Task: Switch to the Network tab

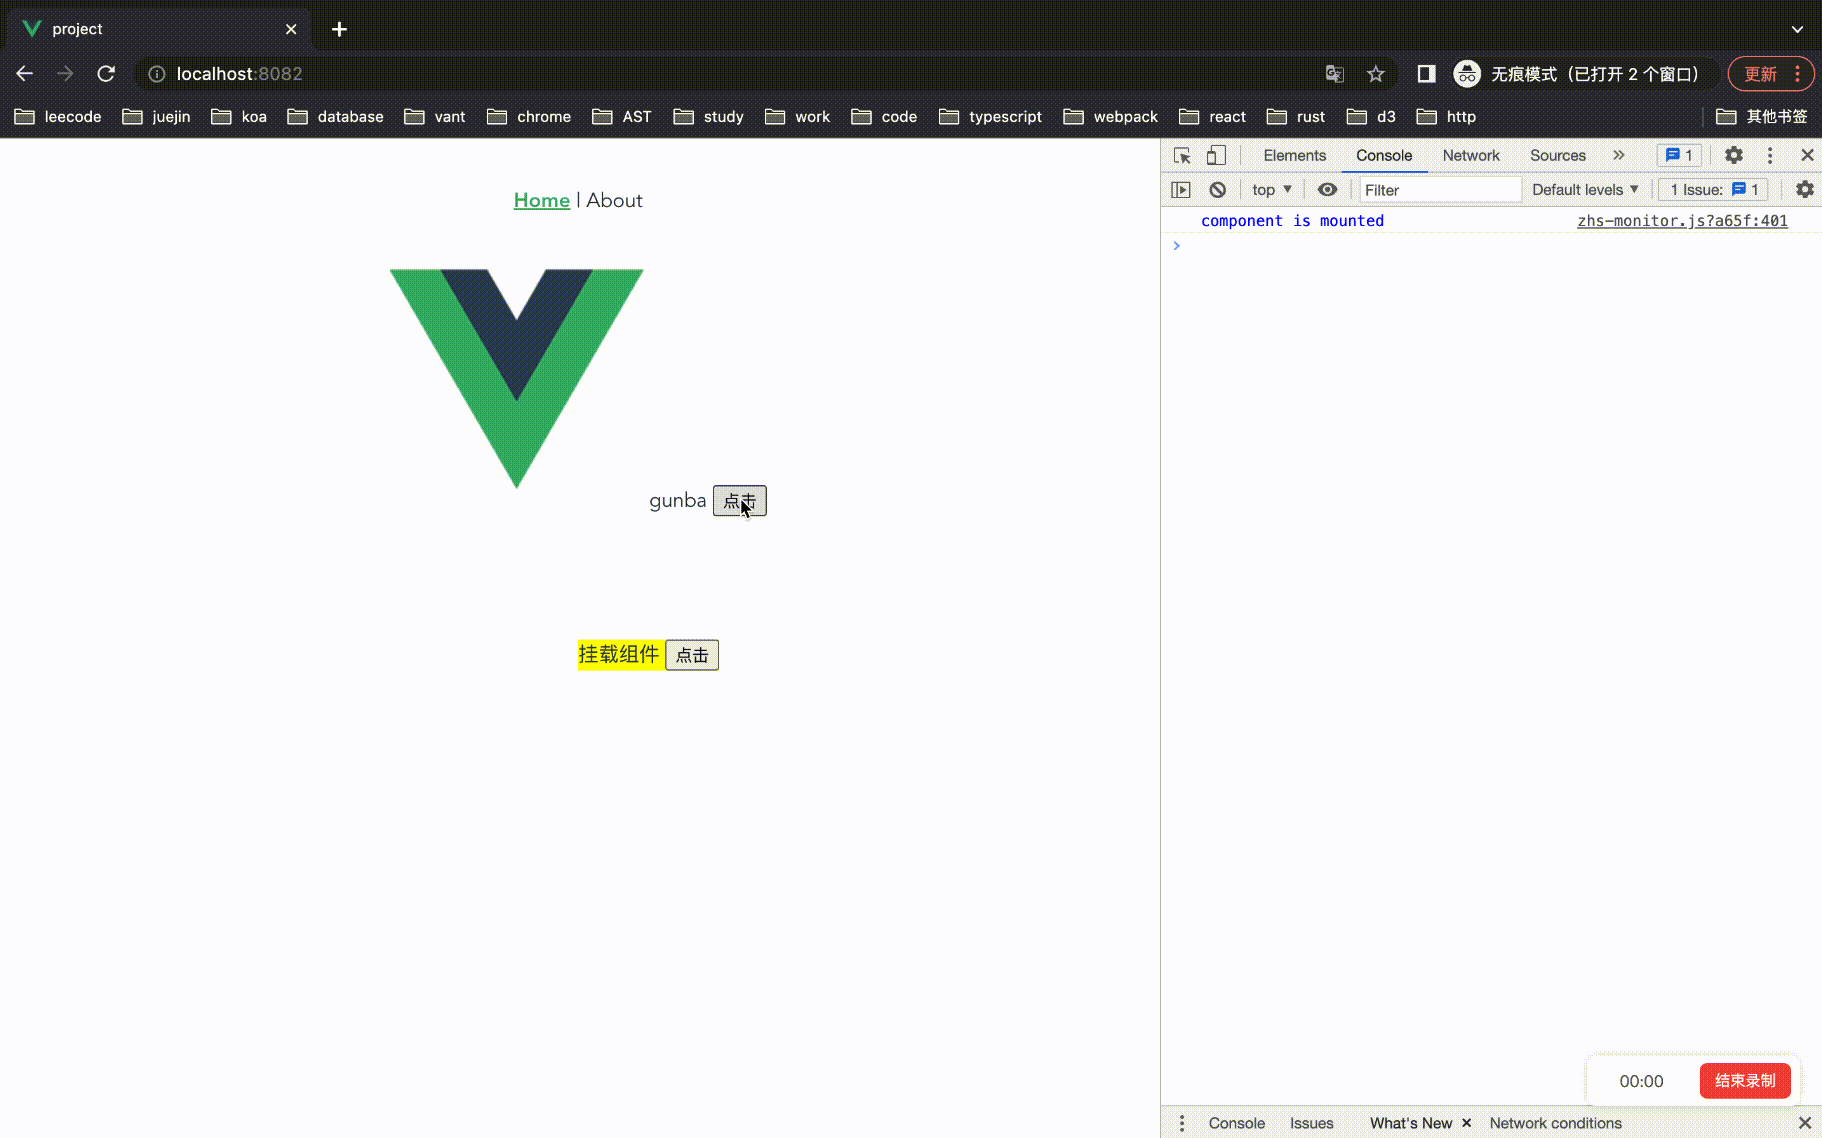Action: [1470, 155]
